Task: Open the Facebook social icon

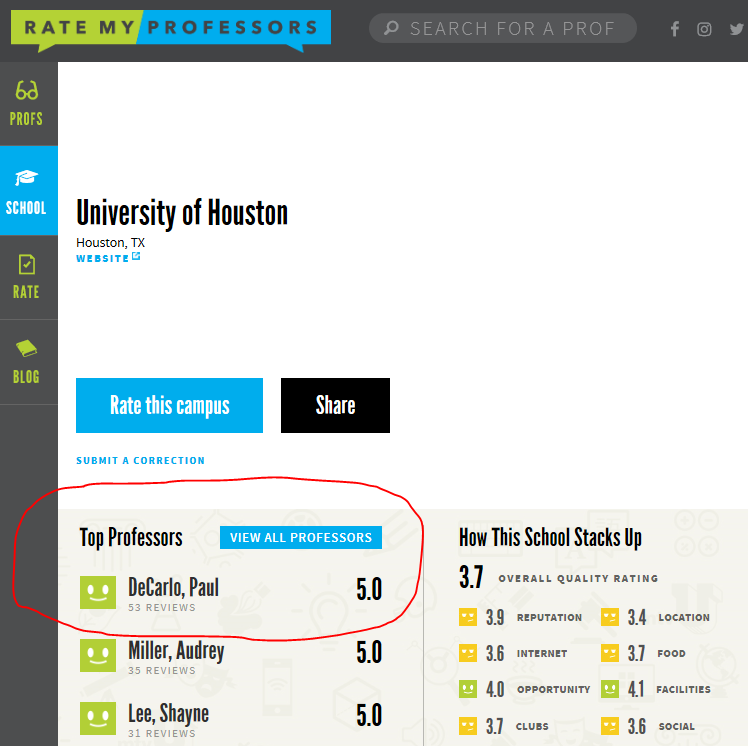Action: 675,29
